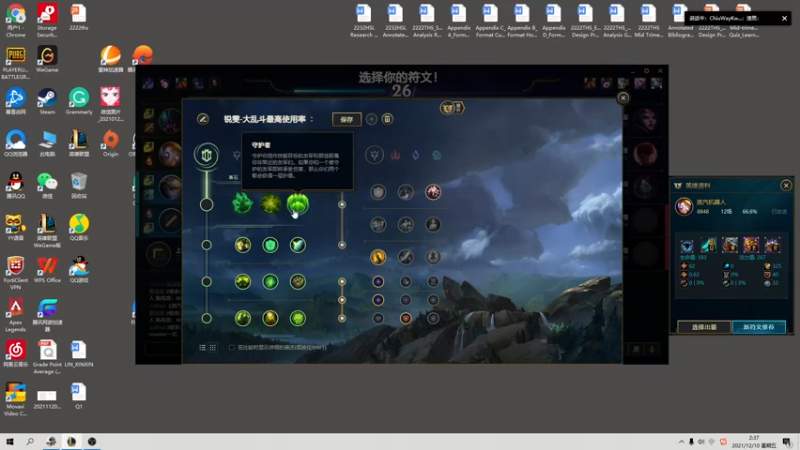The height and width of the screenshot is (450, 800).
Task: Select Attack Speed shard in first shard row
Action: pyautogui.click(x=406, y=282)
